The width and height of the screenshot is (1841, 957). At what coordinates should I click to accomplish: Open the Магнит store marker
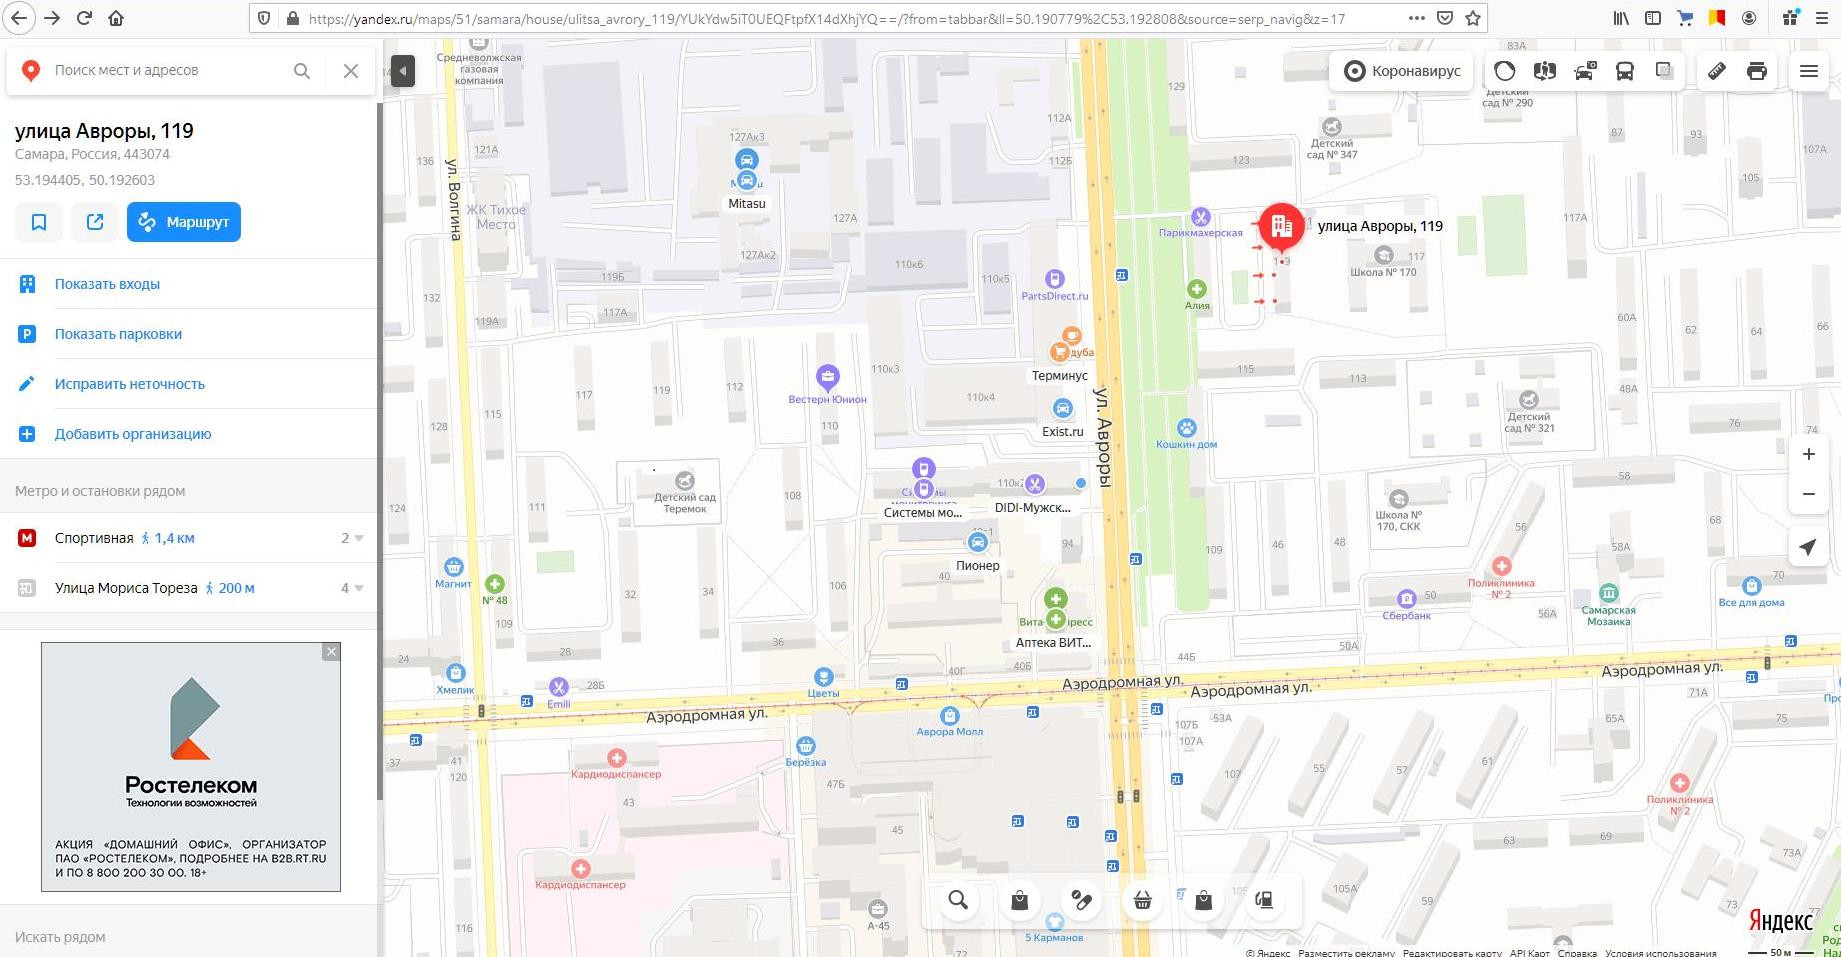tap(453, 567)
